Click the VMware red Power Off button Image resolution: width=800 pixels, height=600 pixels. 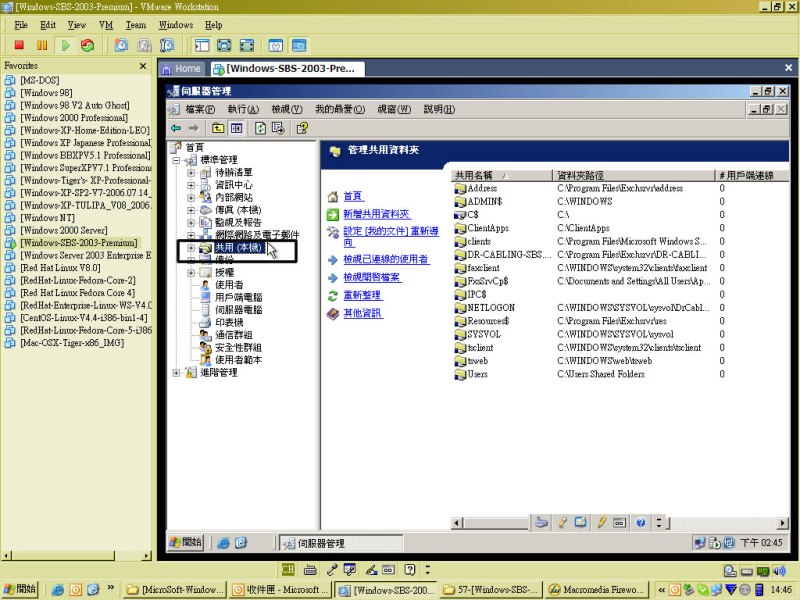(x=19, y=45)
